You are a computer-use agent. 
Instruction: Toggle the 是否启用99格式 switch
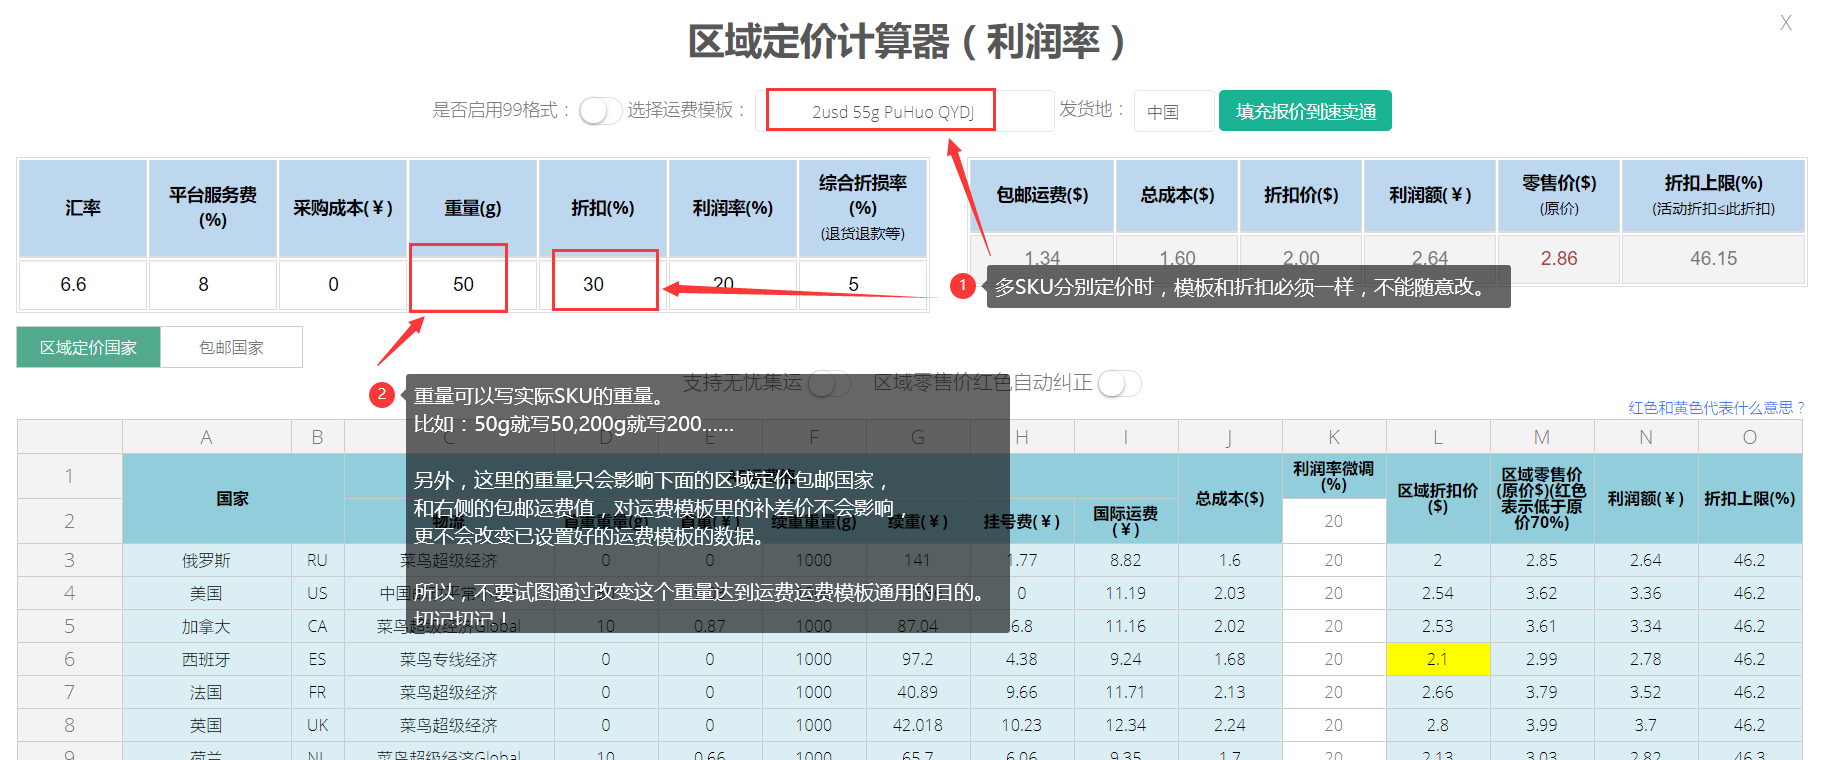[600, 111]
